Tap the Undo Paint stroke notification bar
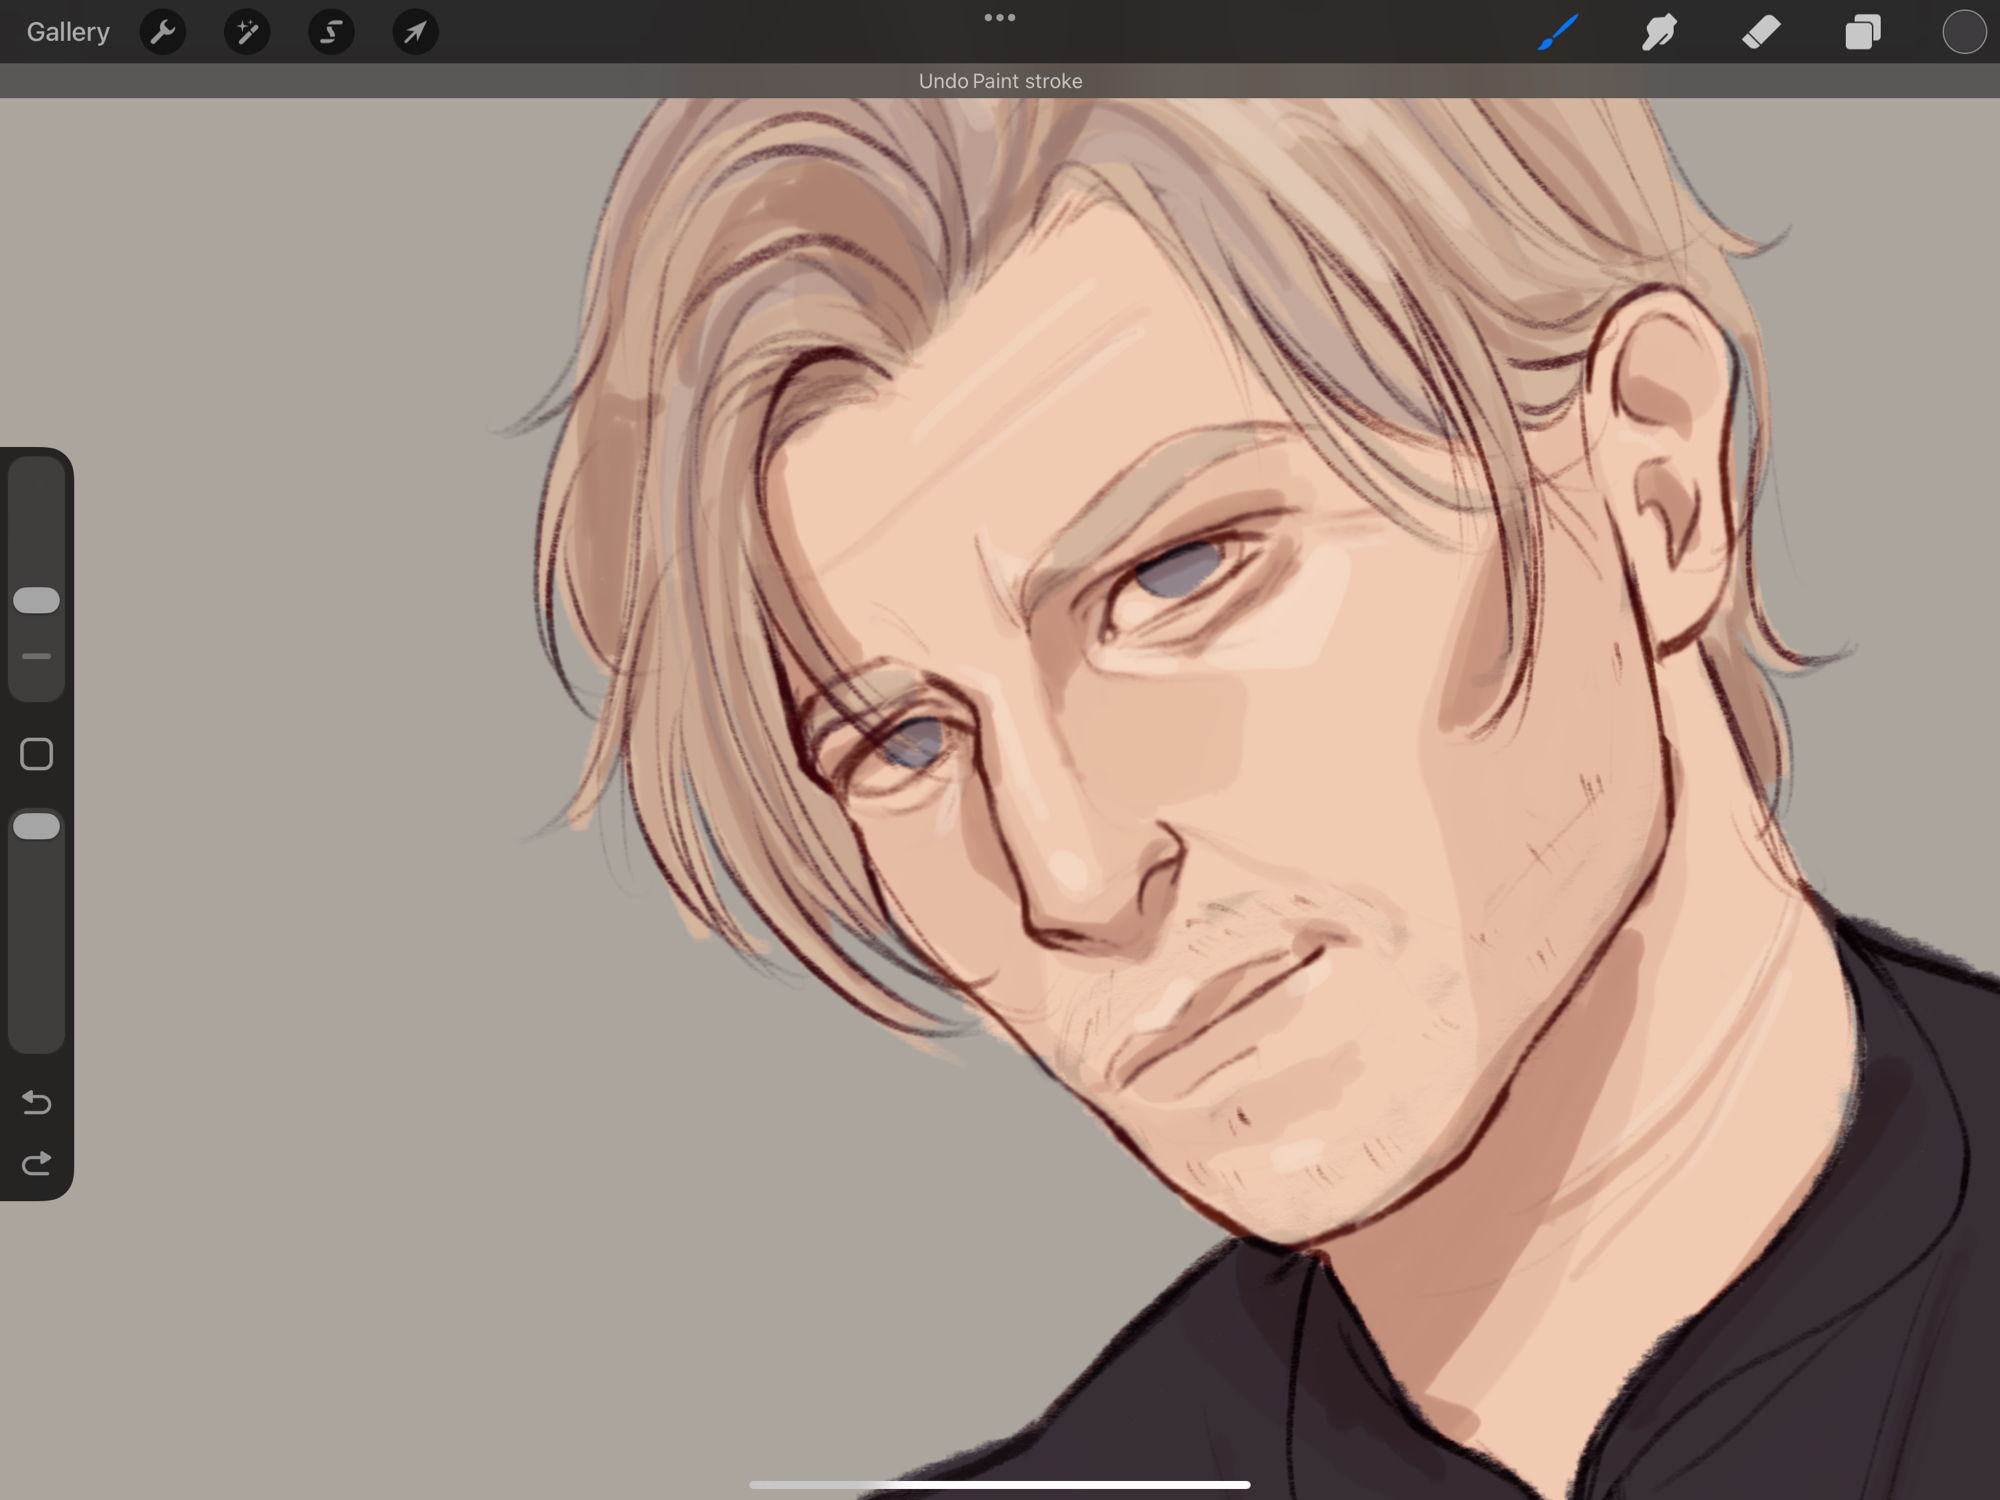The height and width of the screenshot is (1500, 2000). click(1000, 81)
